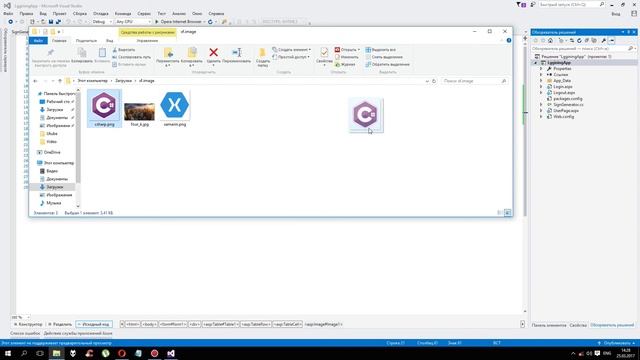The width and height of the screenshot is (640, 360).
Task: Expand Login.aspx in Solution Explorer
Action: point(541,87)
